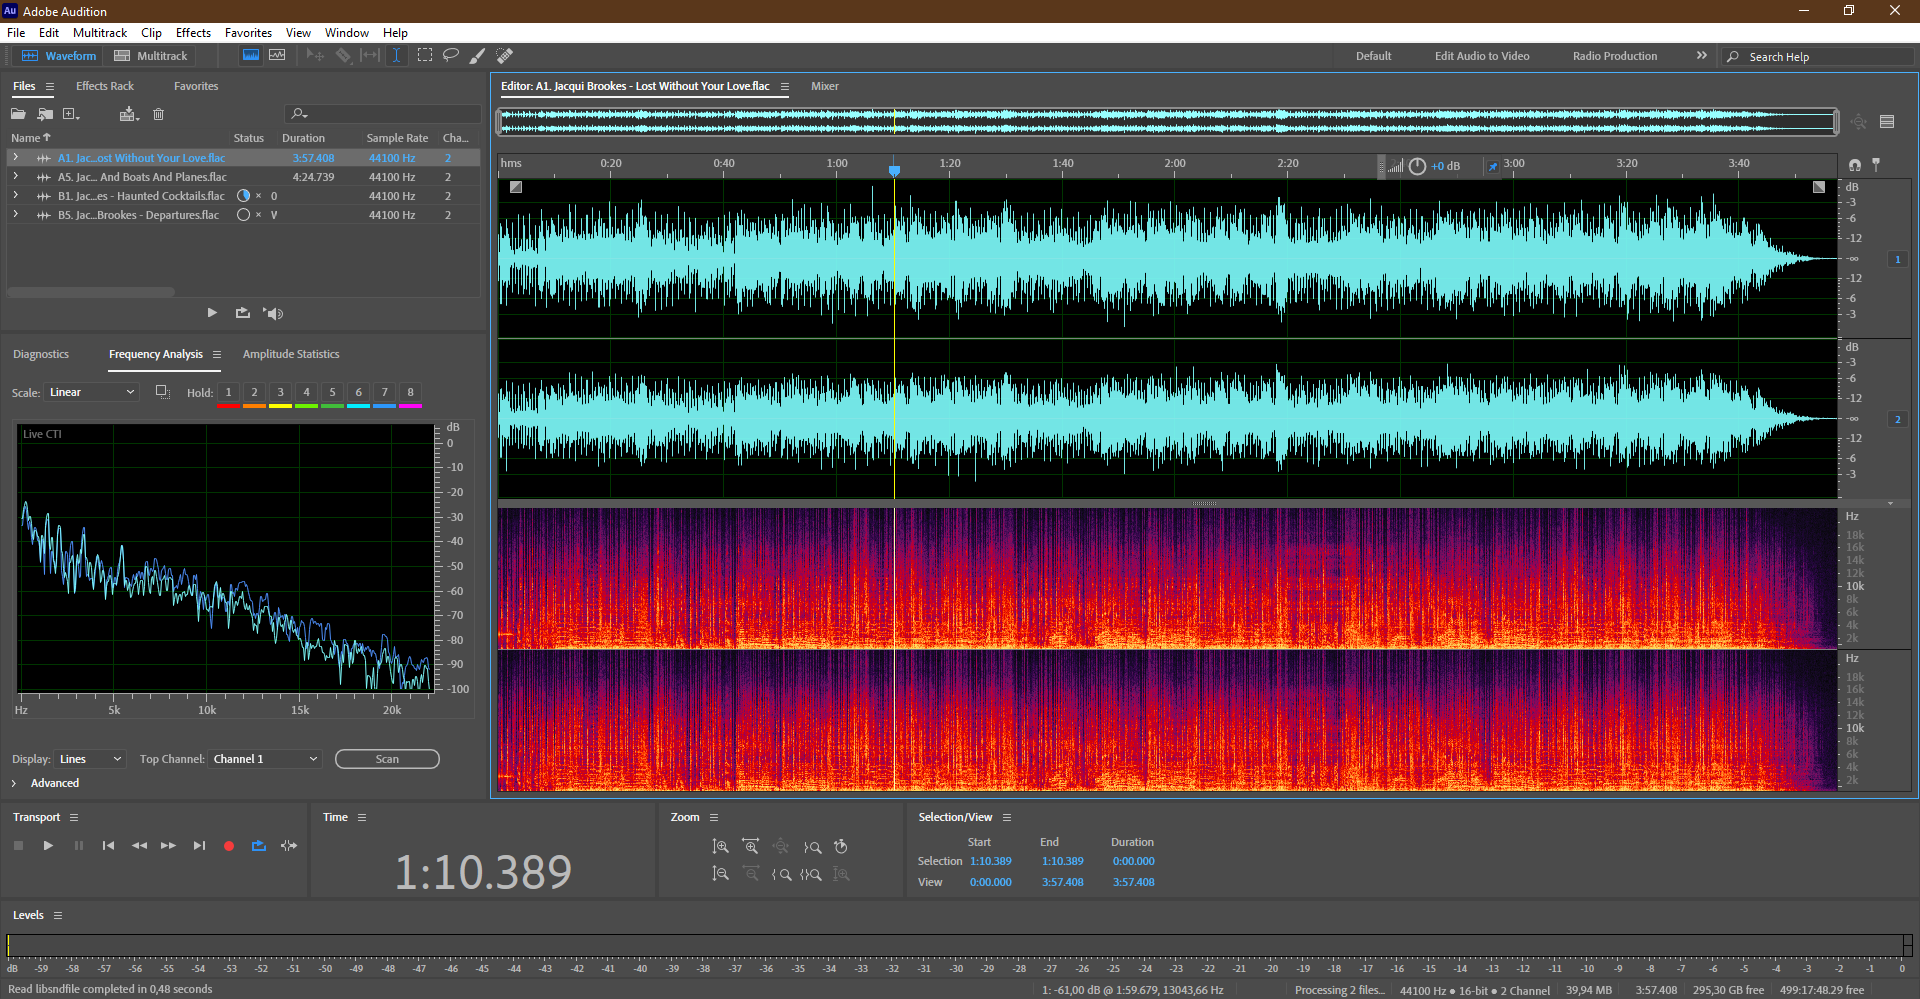Click Import File icon in Files panel

tap(45, 114)
